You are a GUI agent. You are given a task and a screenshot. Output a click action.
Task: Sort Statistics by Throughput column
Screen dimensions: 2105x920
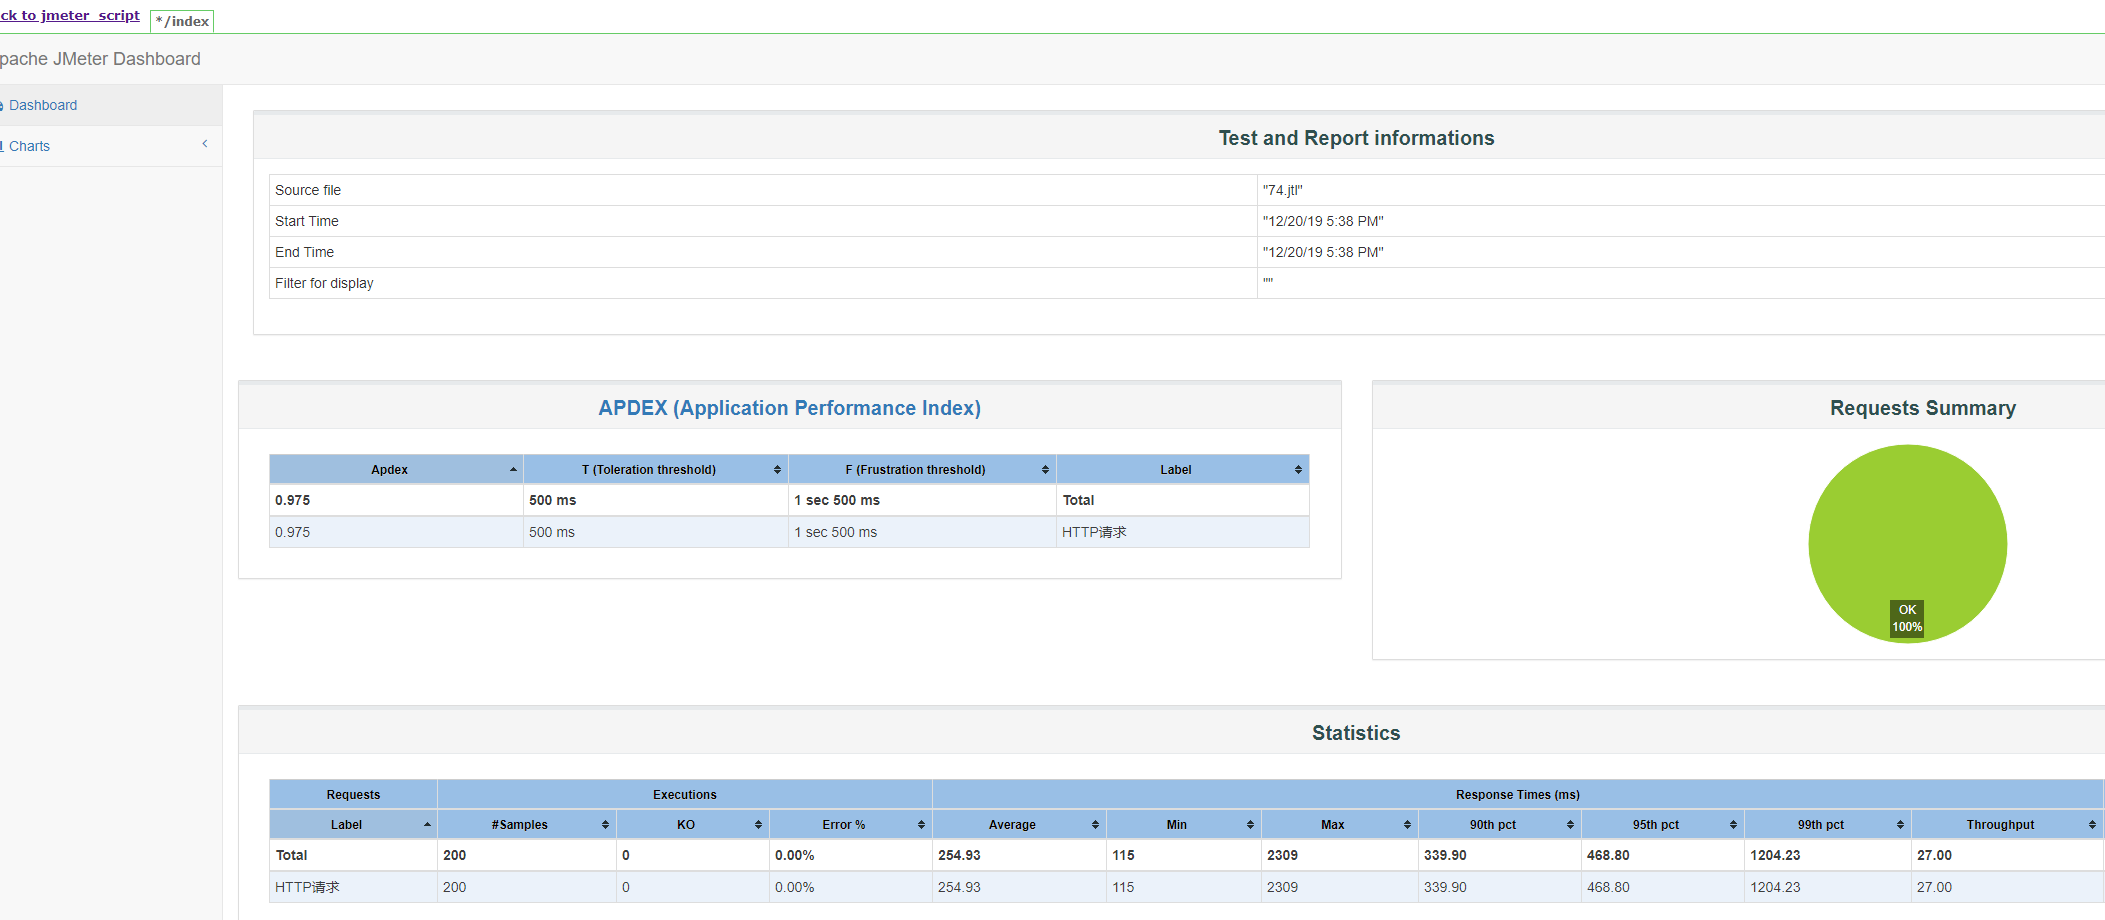(2007, 824)
